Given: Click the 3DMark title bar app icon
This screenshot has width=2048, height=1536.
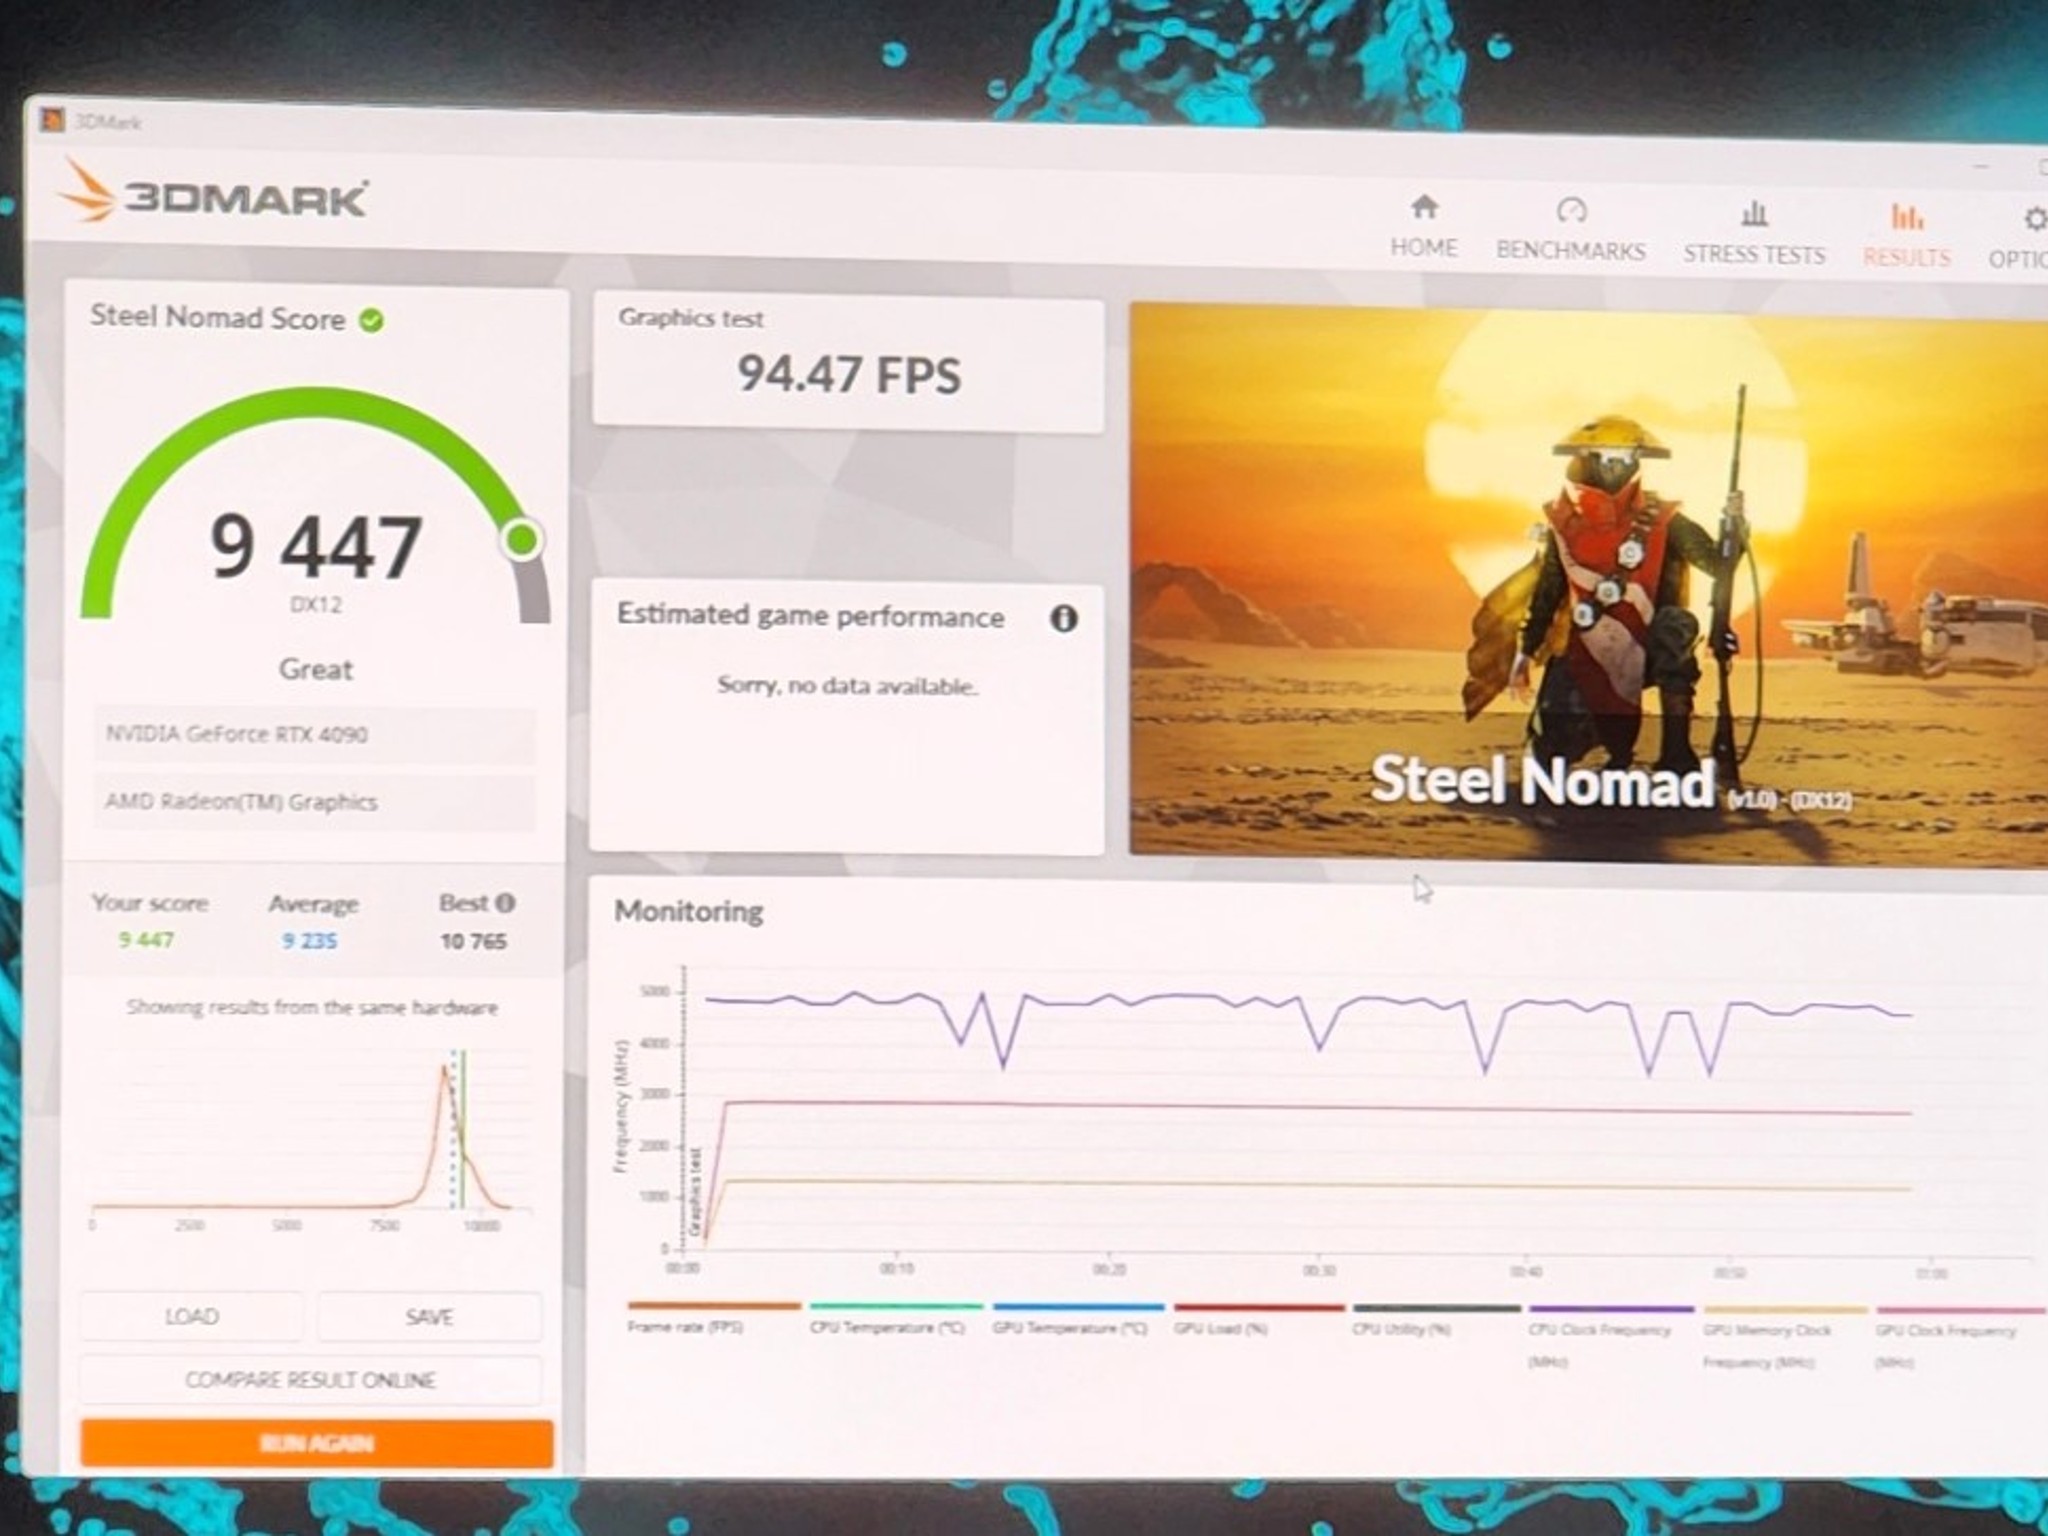Looking at the screenshot, I should click(51, 121).
